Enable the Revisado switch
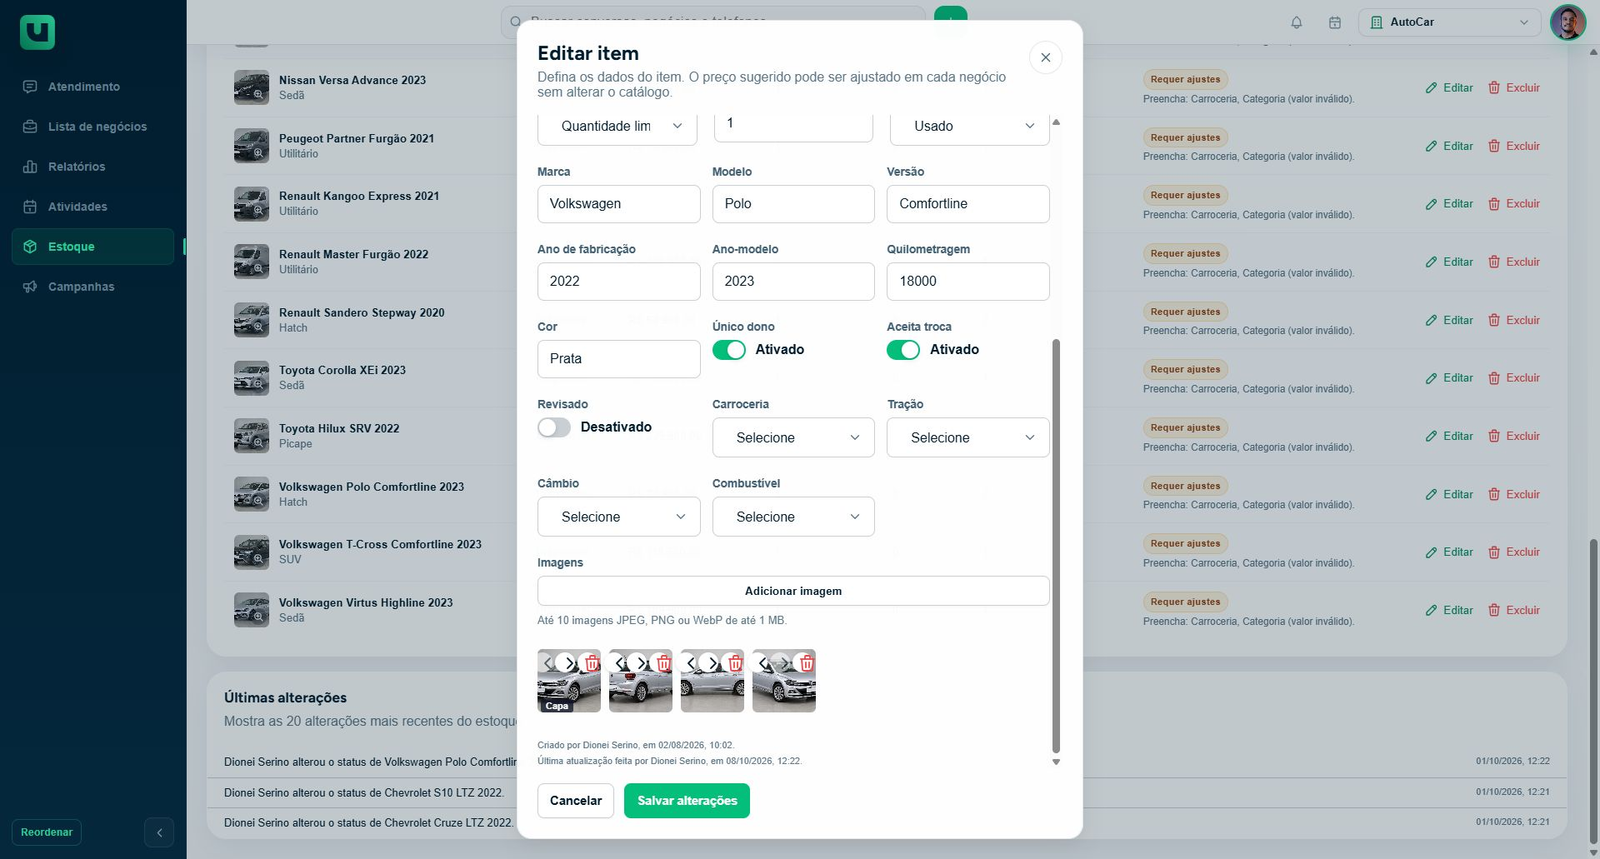 554,428
